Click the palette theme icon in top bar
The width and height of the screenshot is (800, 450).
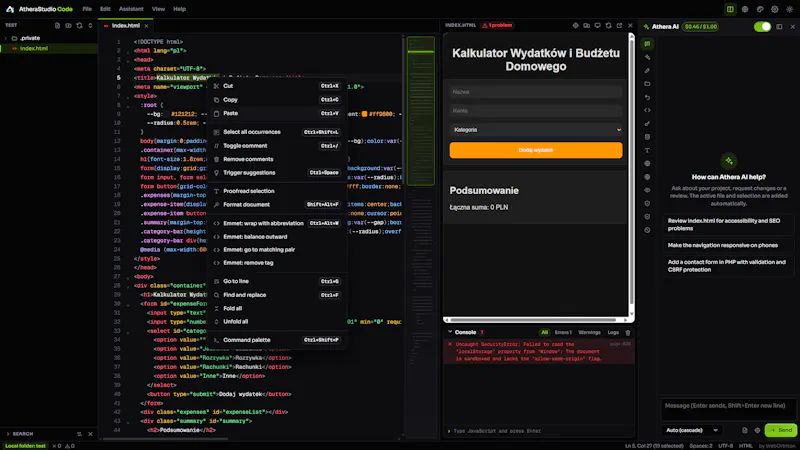pyautogui.click(x=760, y=9)
